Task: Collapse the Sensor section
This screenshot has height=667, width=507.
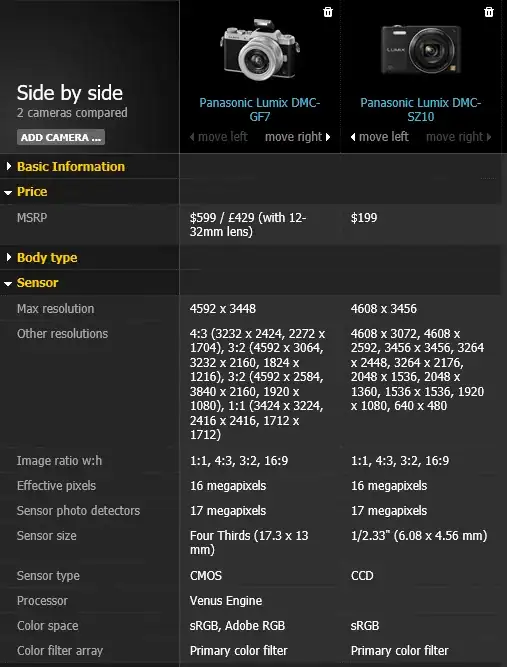Action: coord(31,282)
